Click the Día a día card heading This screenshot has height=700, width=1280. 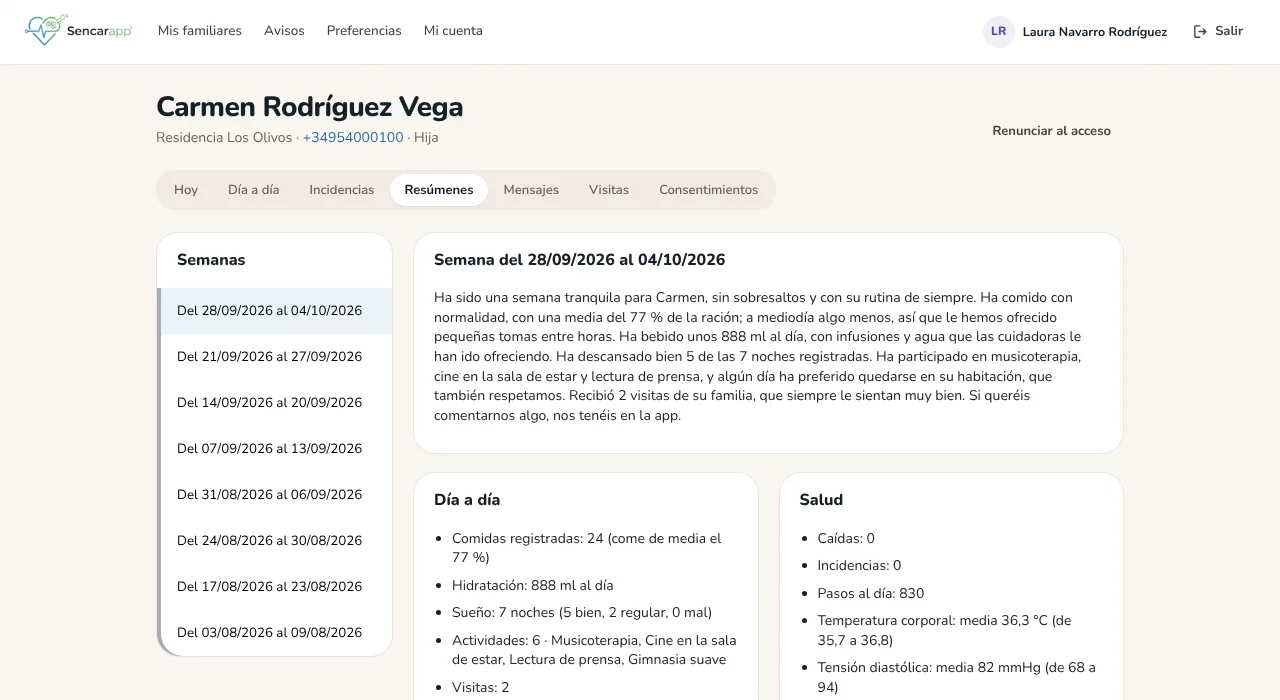467,500
